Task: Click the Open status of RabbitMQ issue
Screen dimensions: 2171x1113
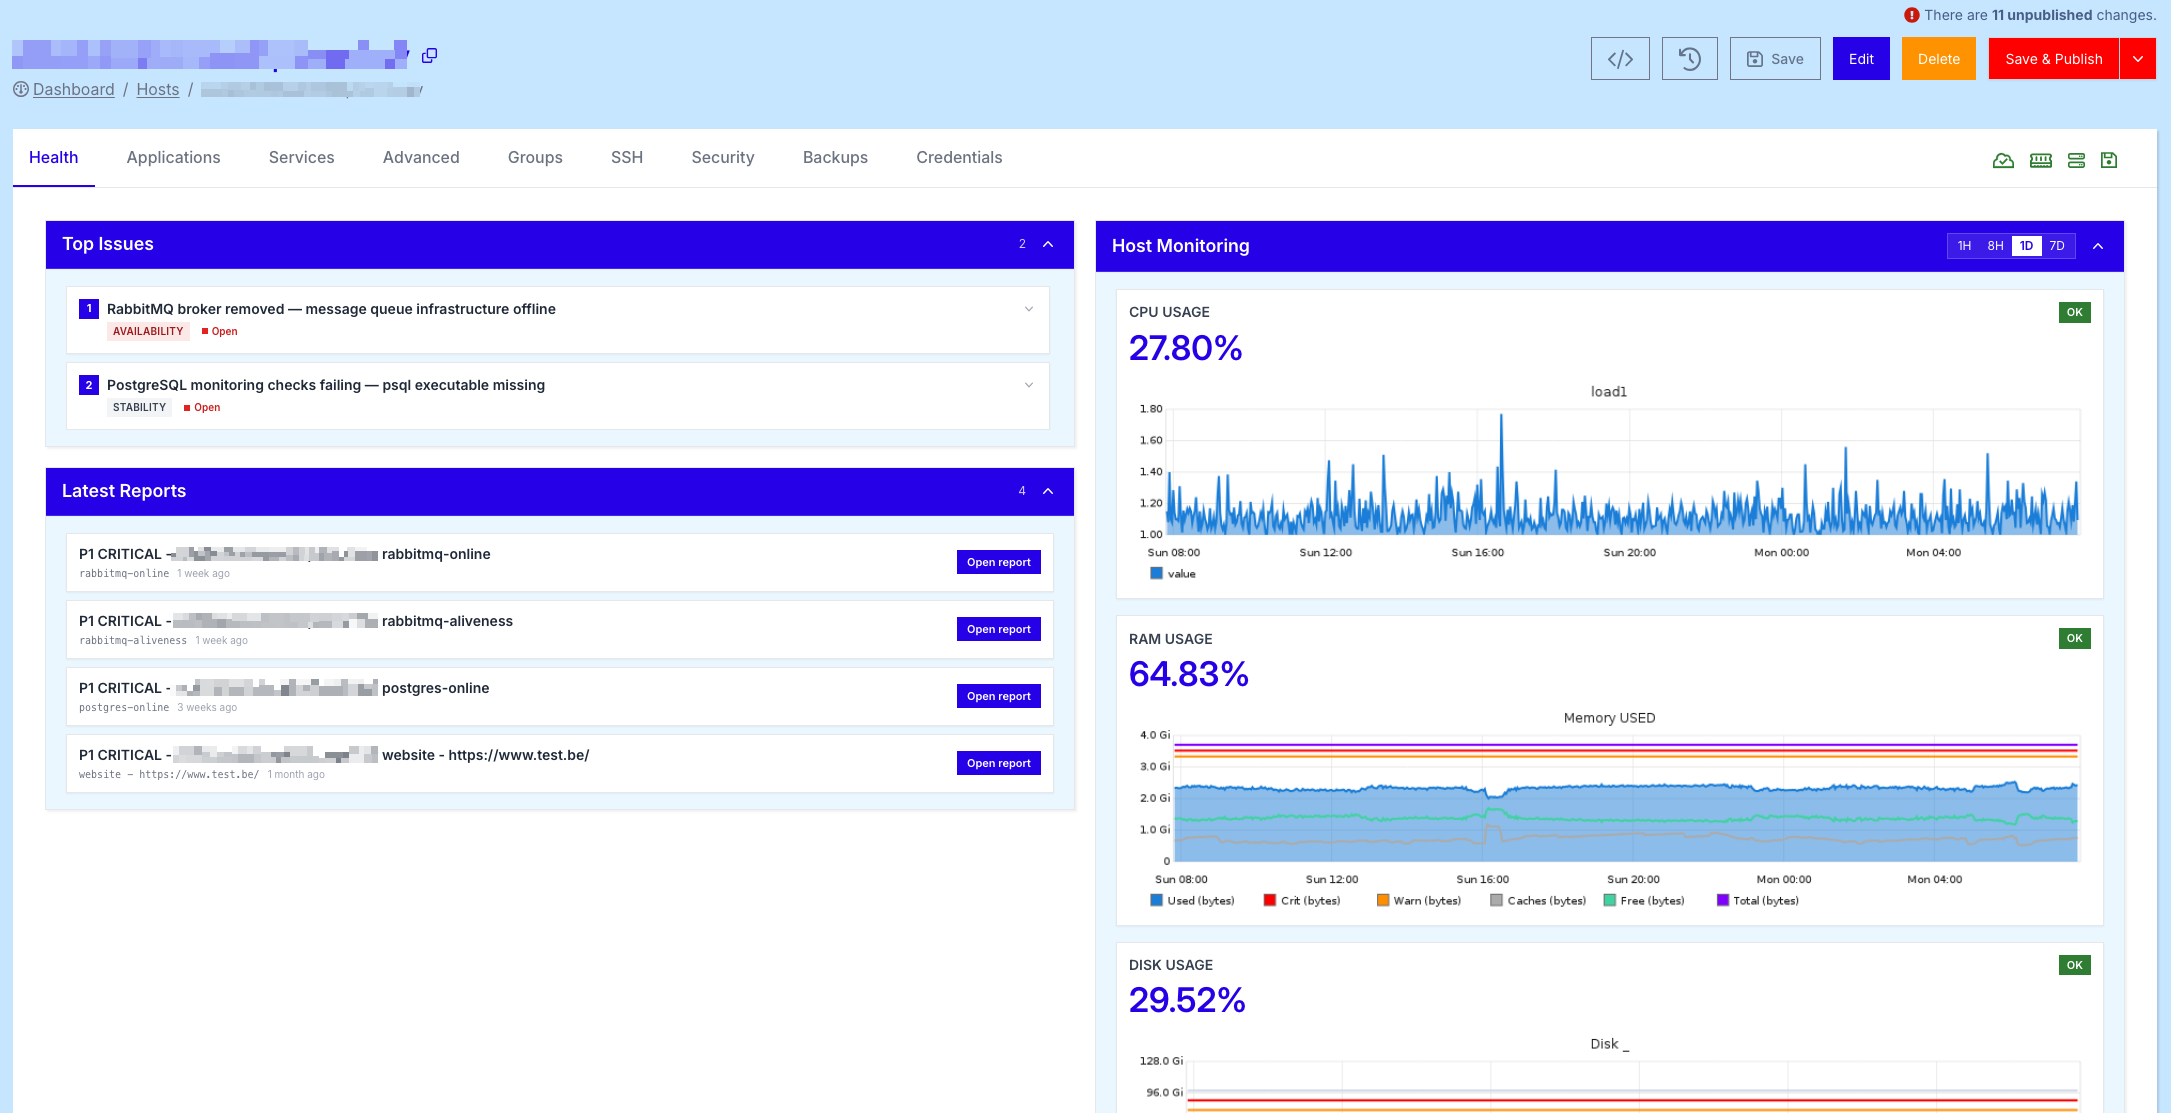Action: coord(220,332)
